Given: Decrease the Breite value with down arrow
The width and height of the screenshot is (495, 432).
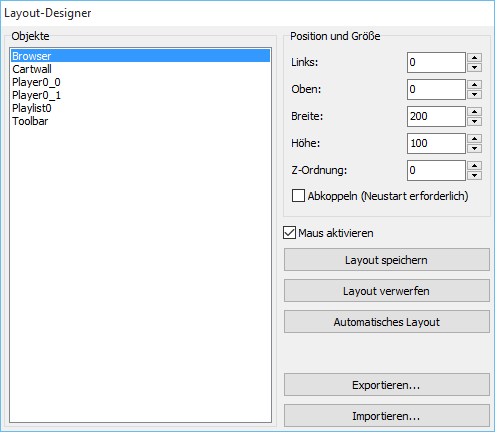Looking at the screenshot, I should coord(474,121).
